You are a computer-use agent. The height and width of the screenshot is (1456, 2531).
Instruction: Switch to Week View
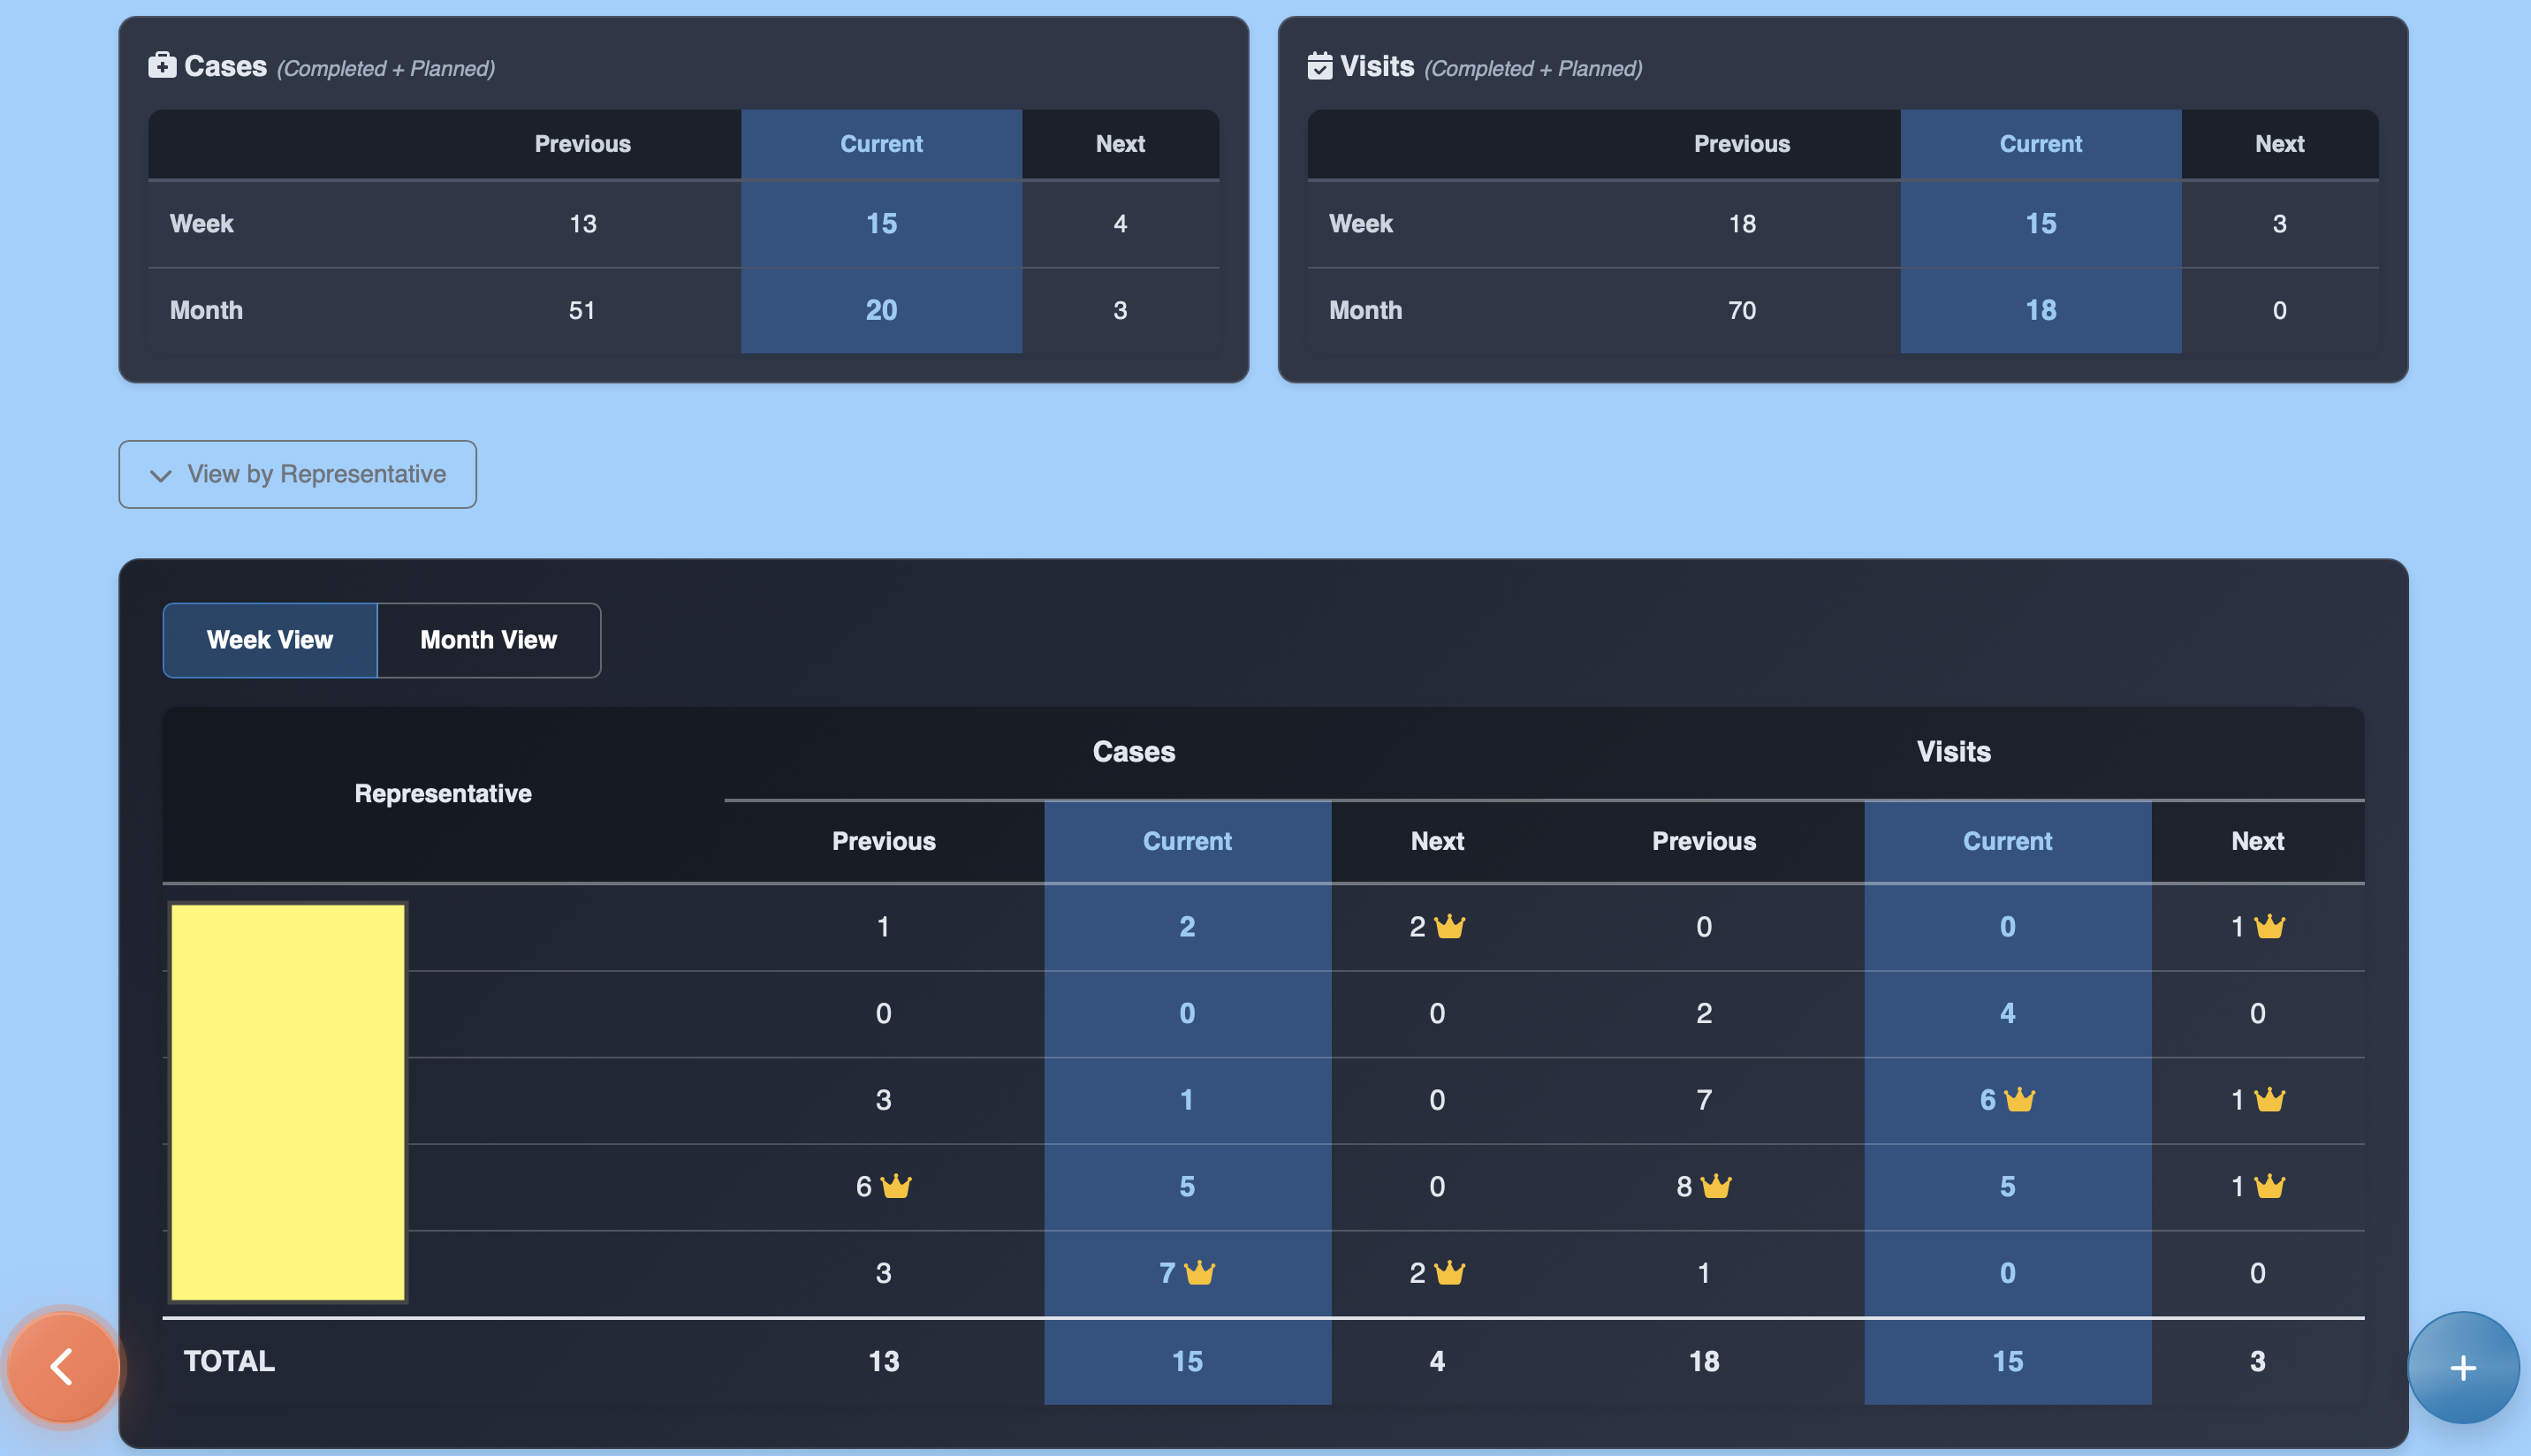point(270,640)
